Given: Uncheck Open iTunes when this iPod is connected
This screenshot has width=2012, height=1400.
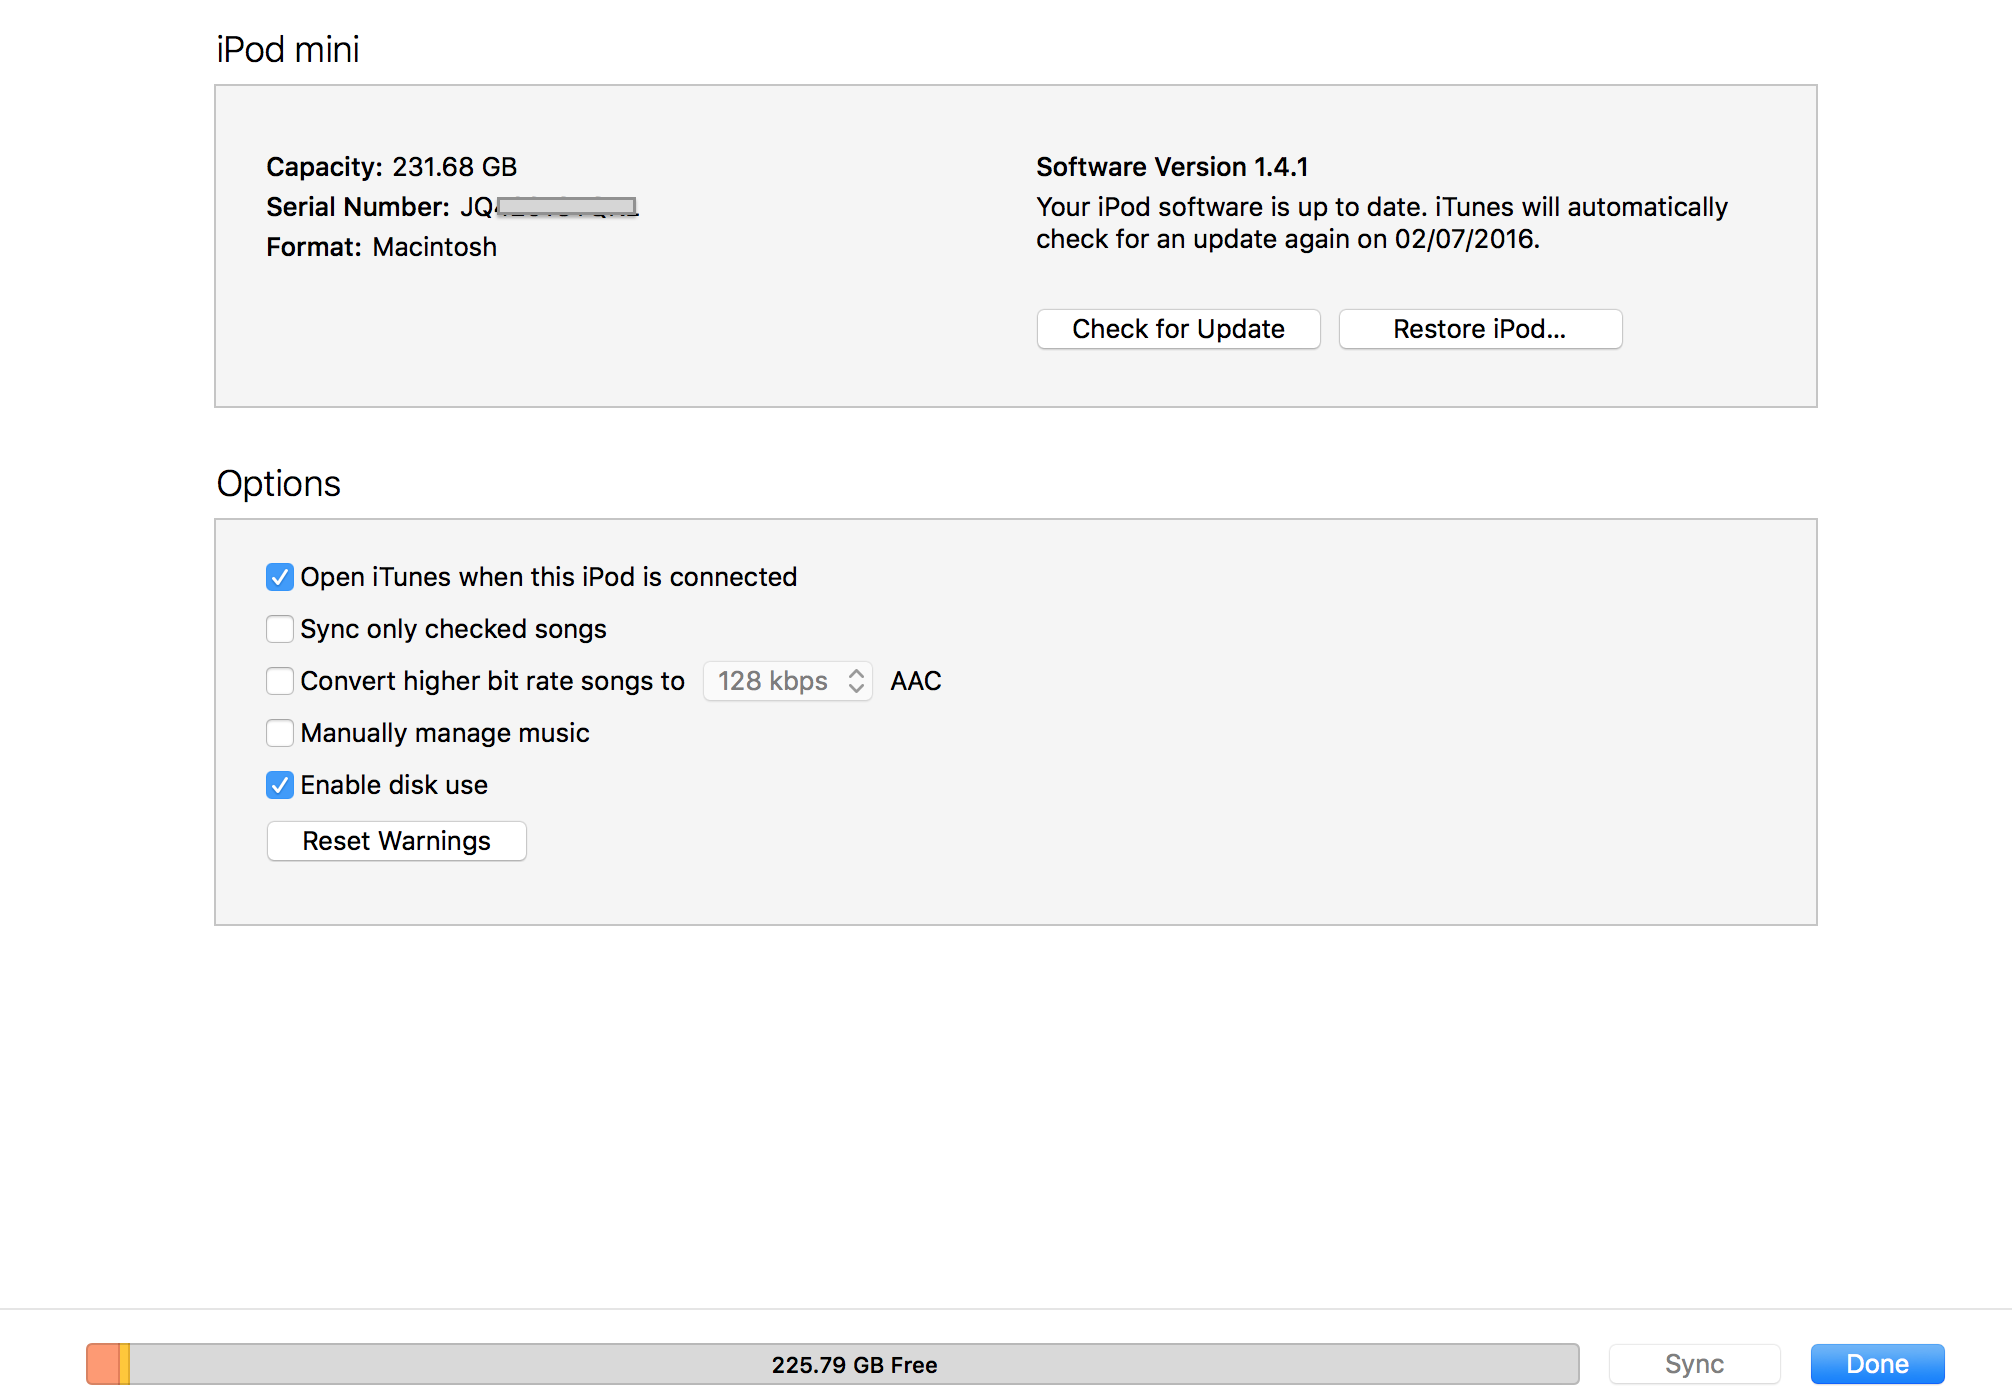Looking at the screenshot, I should 280,577.
